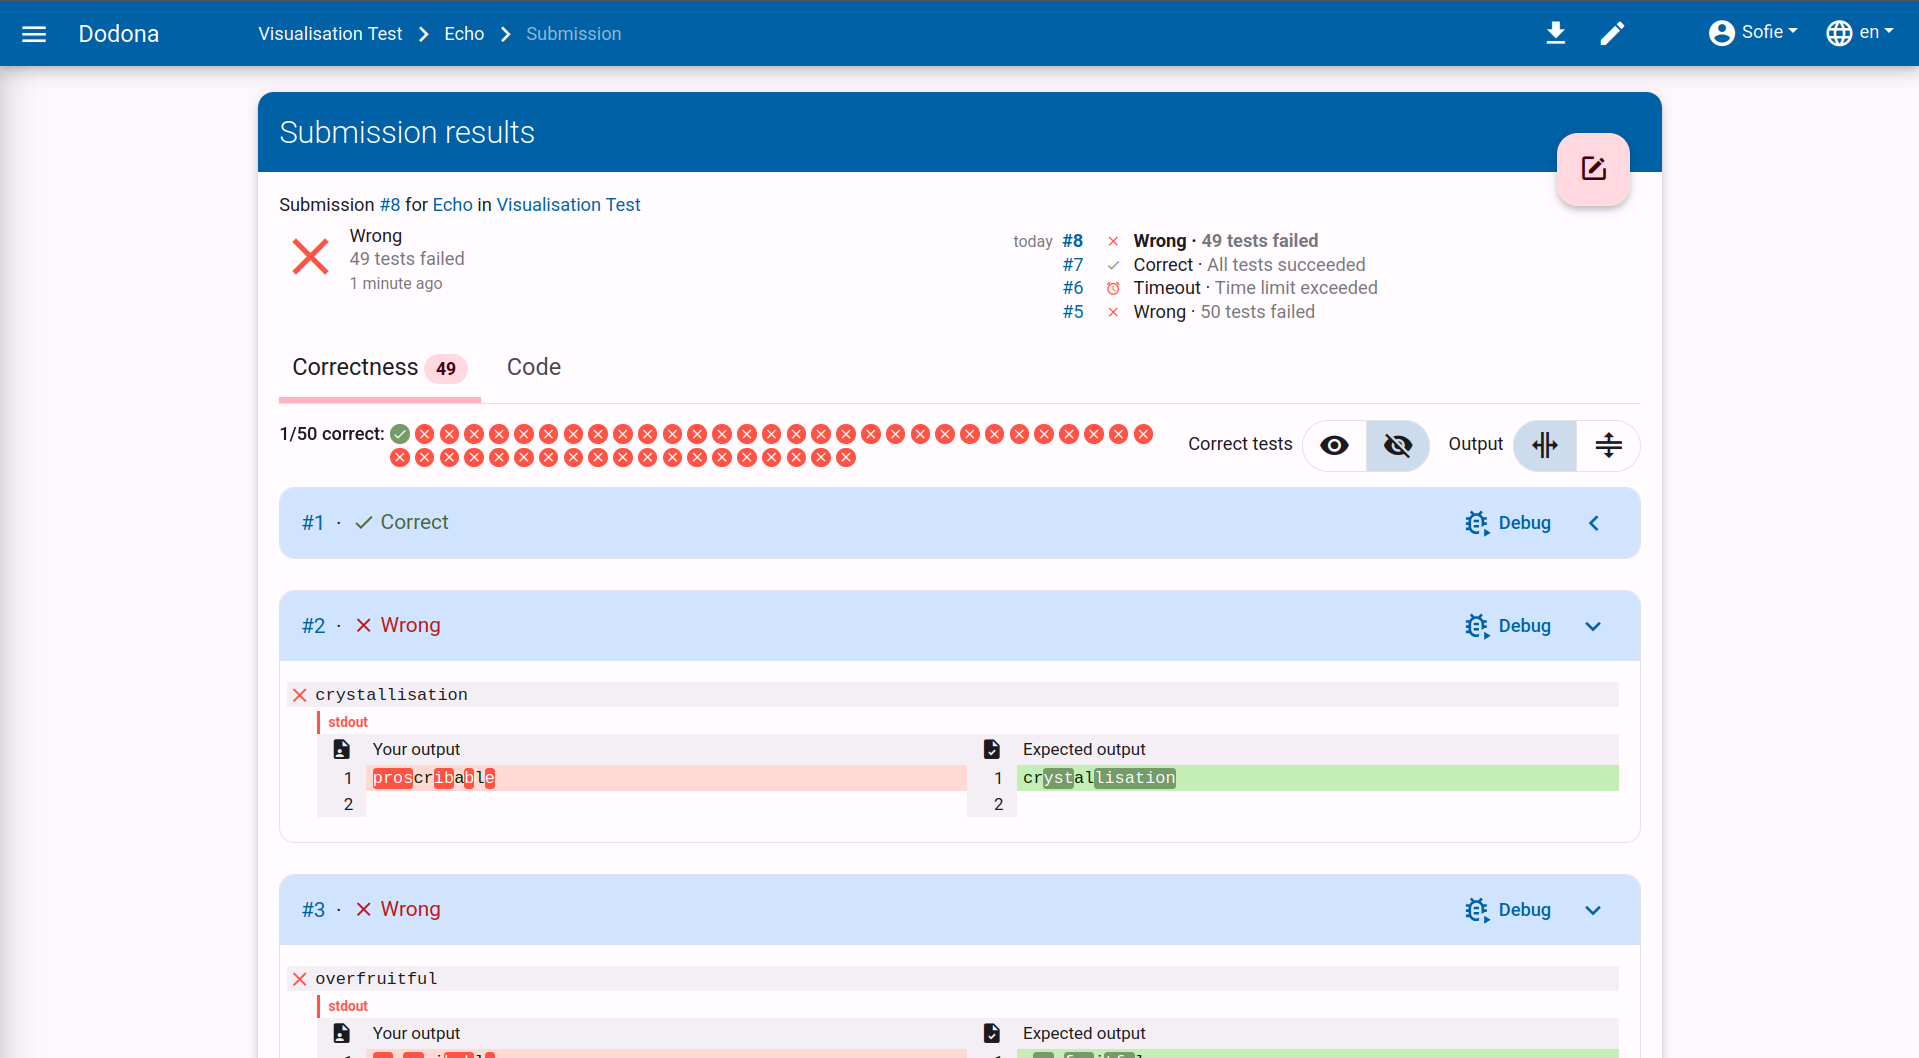
Task: Open submission #8 in history list
Action: pyautogui.click(x=1072, y=241)
